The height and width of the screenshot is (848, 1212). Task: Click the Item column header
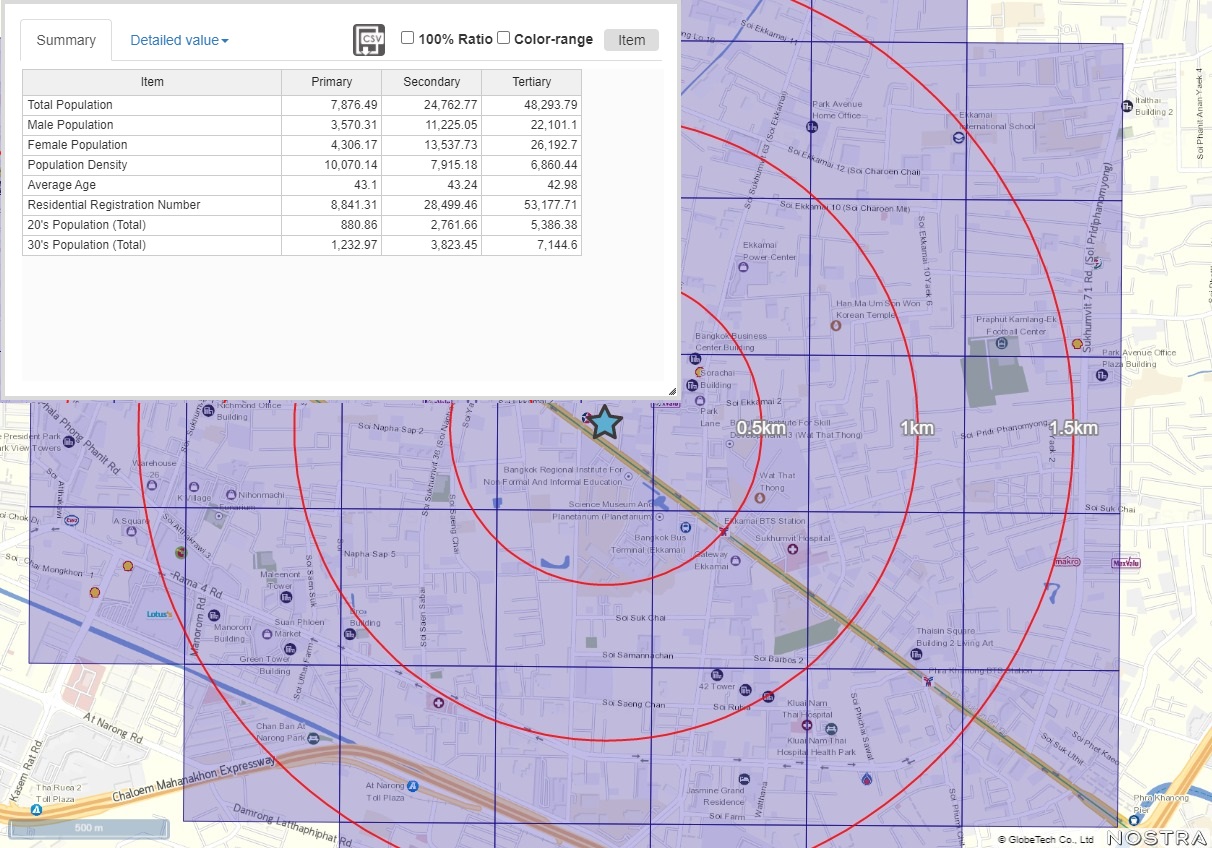point(152,82)
